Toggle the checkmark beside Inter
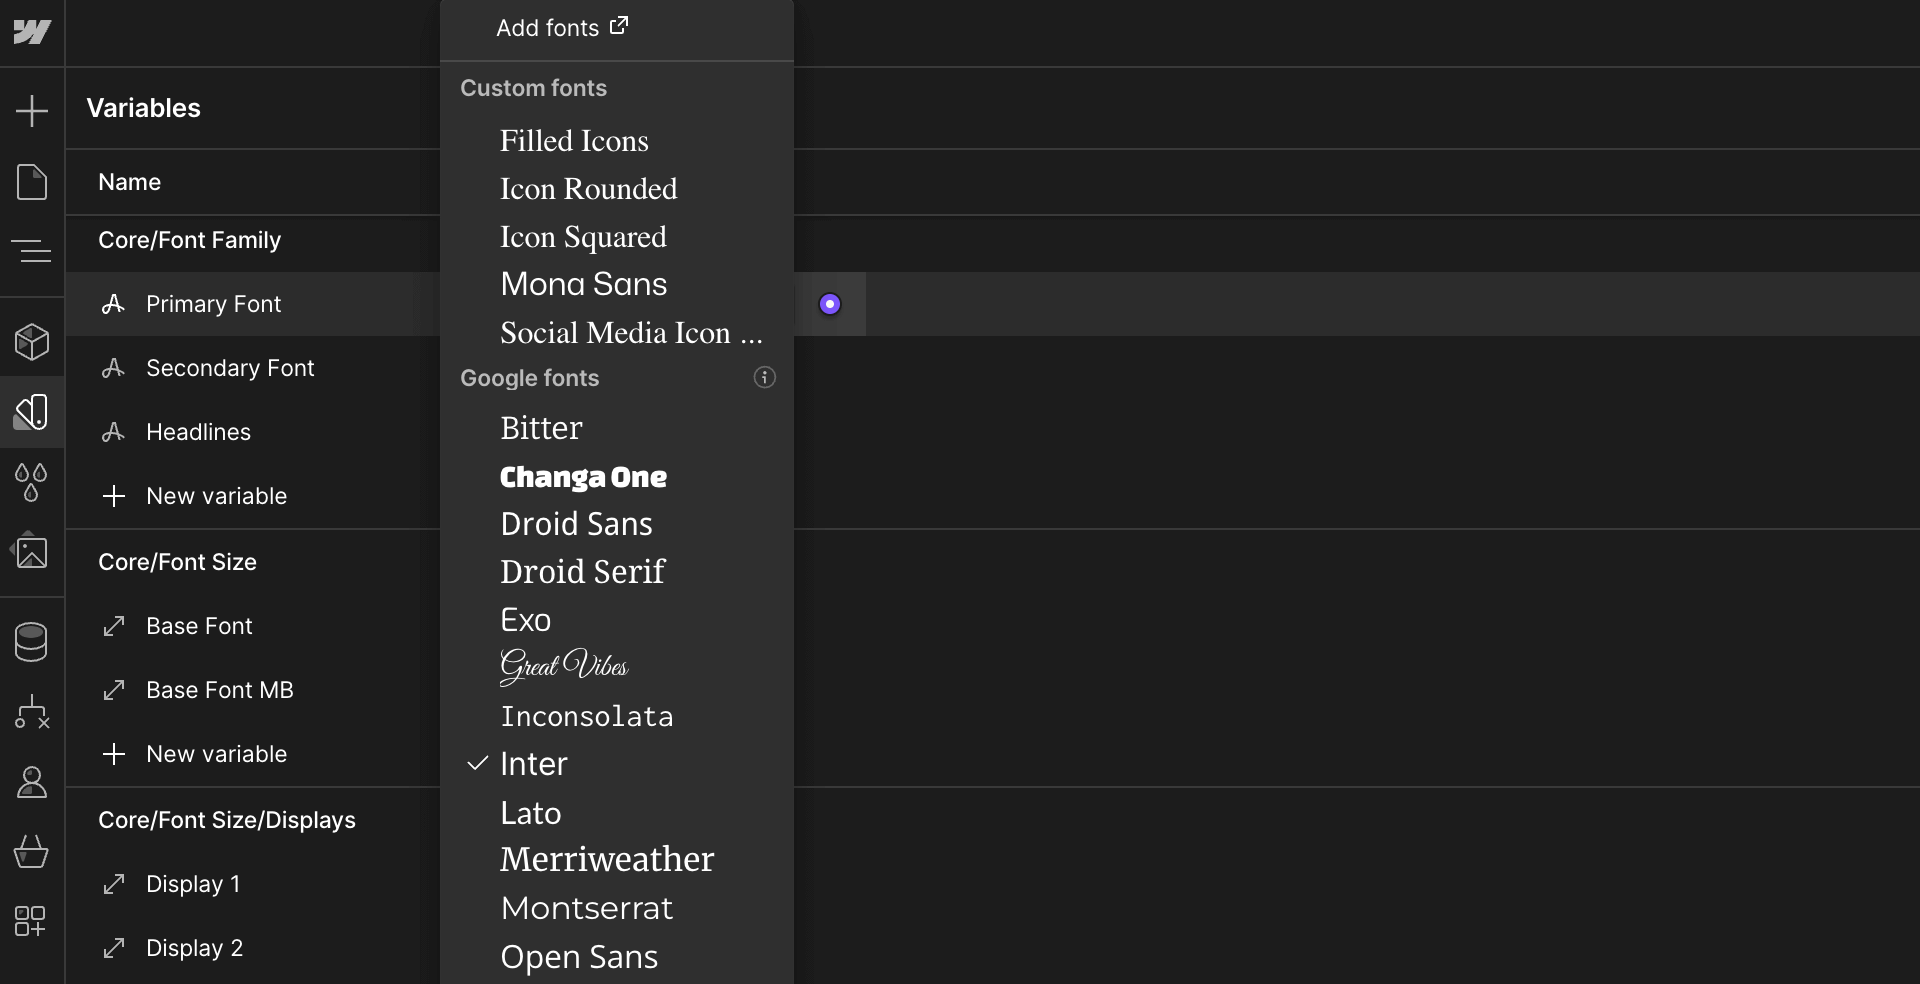 (477, 763)
